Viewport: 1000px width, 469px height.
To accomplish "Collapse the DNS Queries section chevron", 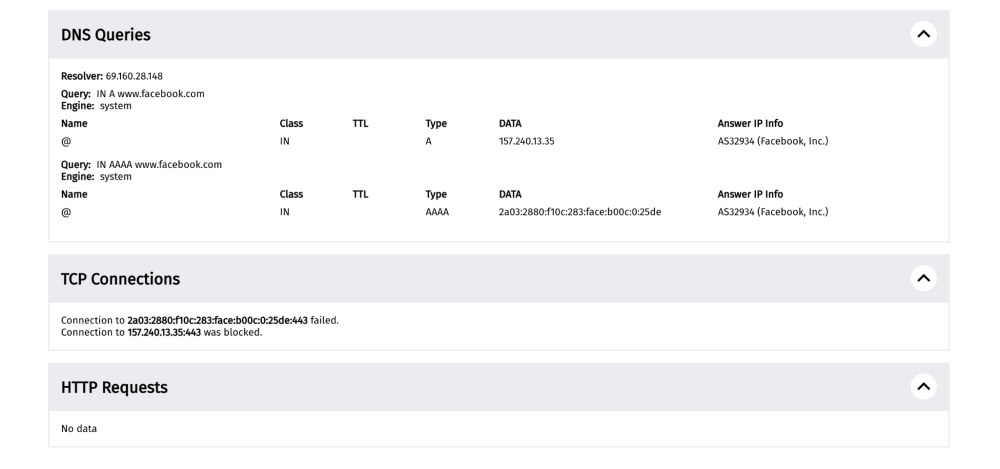I will click(924, 35).
